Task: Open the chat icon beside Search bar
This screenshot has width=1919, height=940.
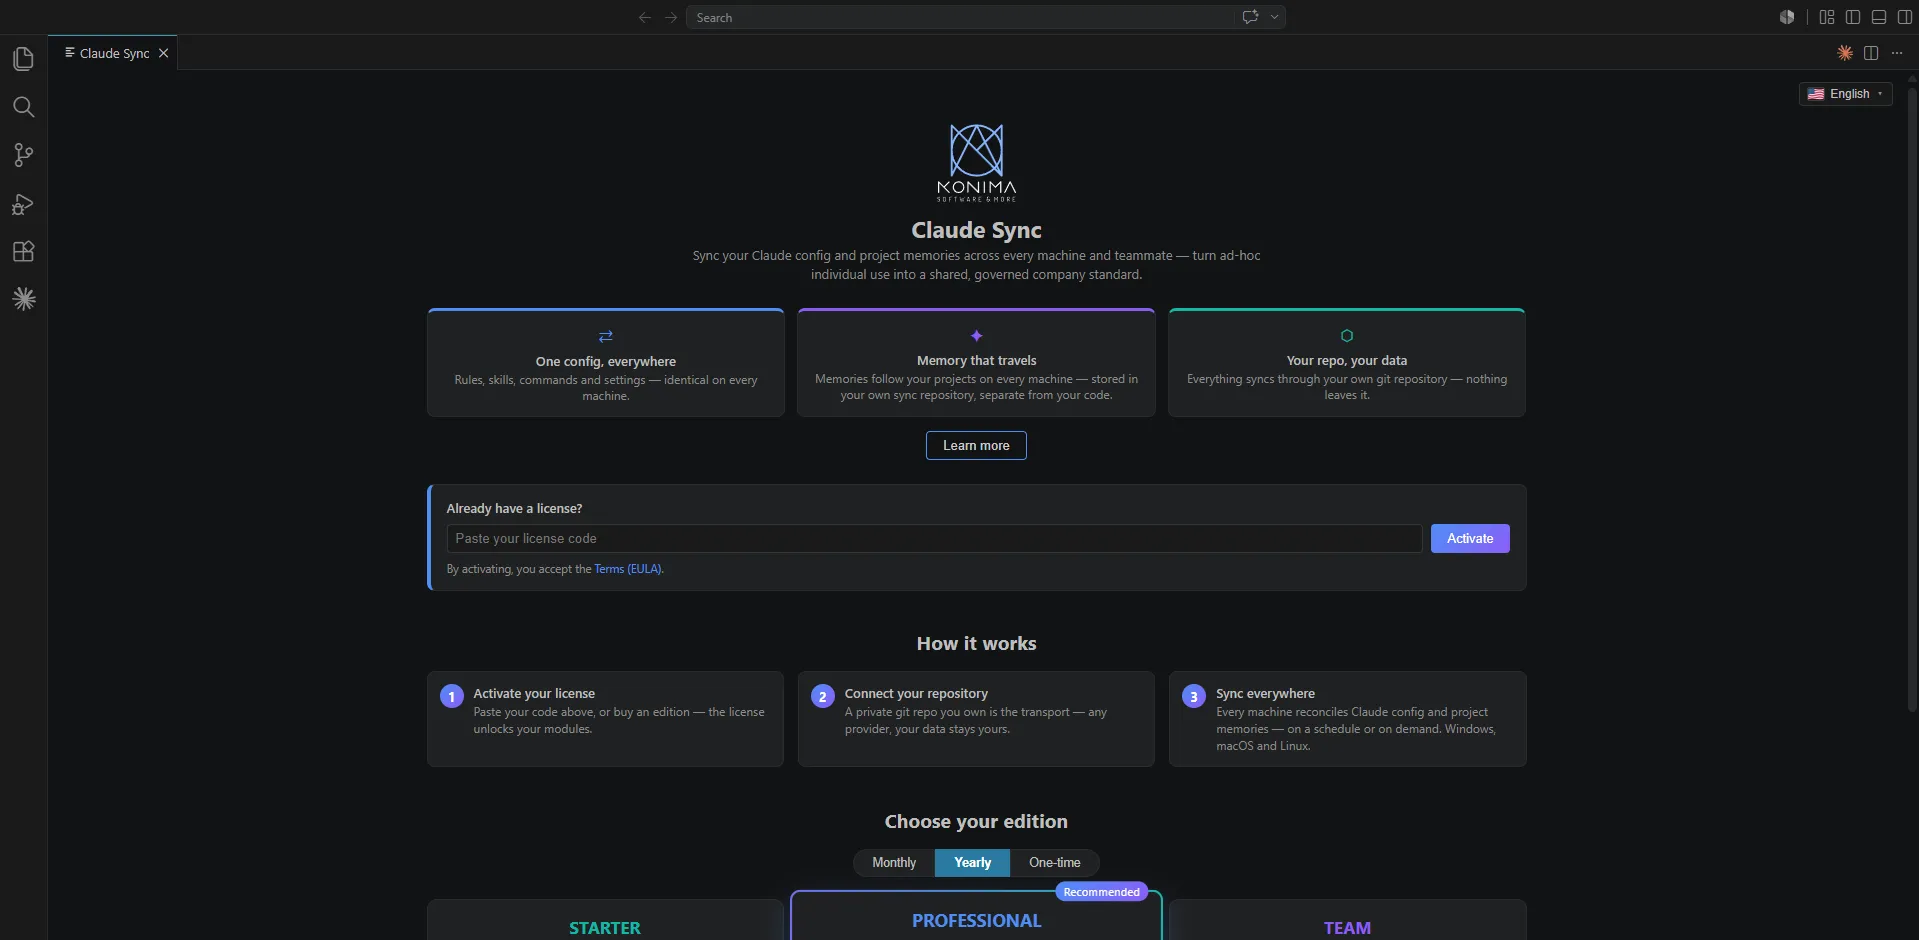Action: [x=1250, y=17]
